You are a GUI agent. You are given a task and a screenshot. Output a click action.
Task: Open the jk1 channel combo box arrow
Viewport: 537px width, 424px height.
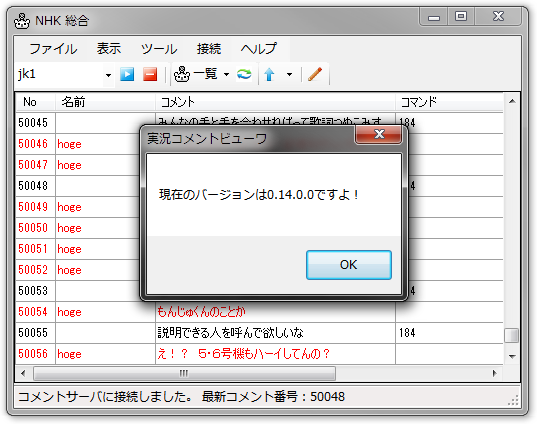coord(108,75)
